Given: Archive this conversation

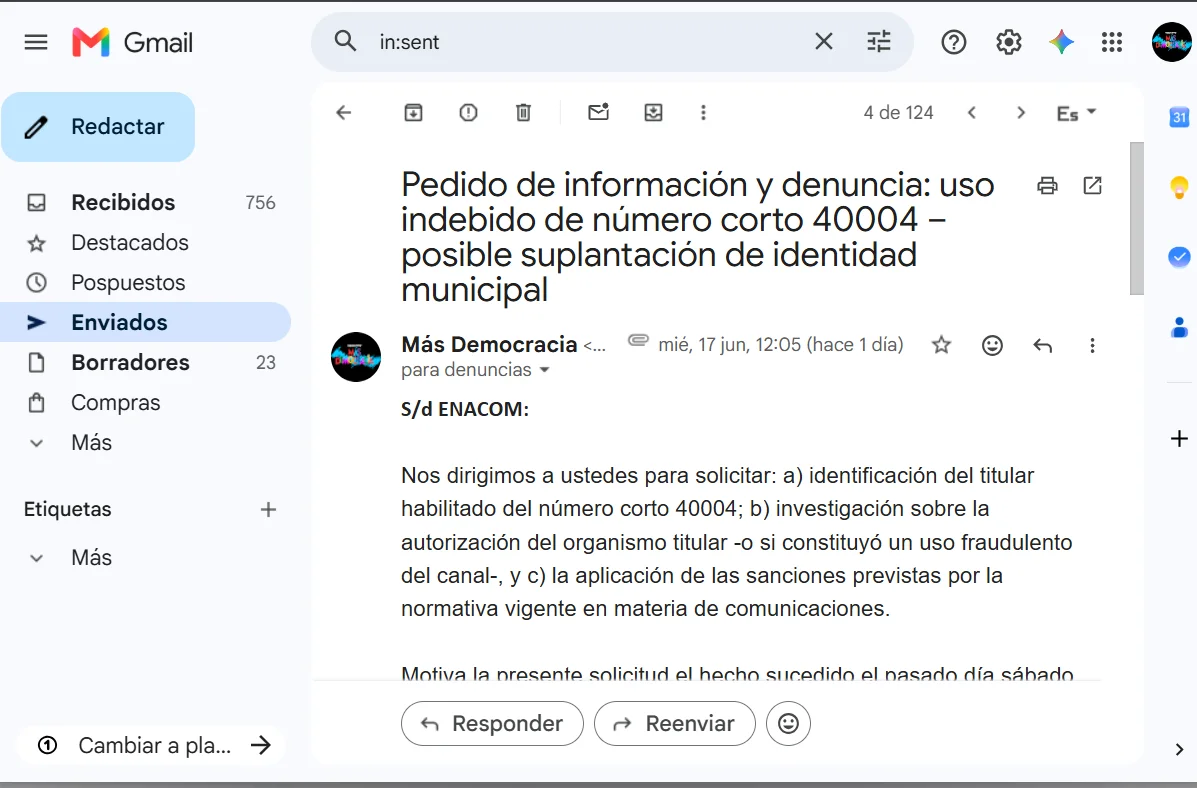Looking at the screenshot, I should click(x=413, y=113).
